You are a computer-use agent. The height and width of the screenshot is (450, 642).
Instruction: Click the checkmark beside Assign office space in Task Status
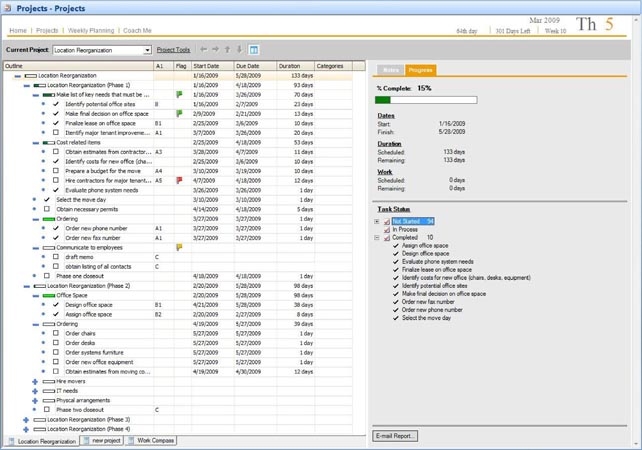(x=396, y=246)
